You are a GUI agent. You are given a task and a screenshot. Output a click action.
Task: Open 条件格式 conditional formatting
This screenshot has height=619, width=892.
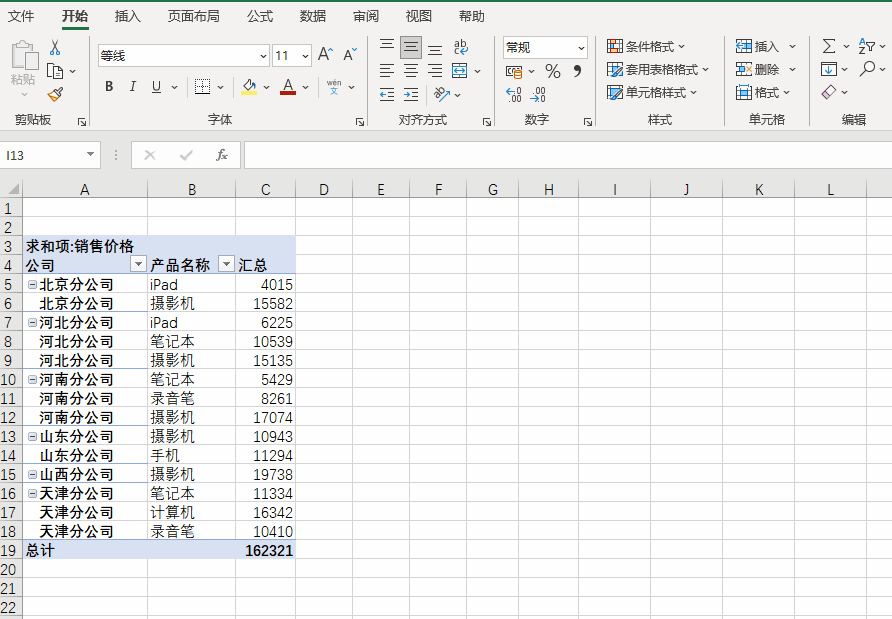click(x=646, y=46)
